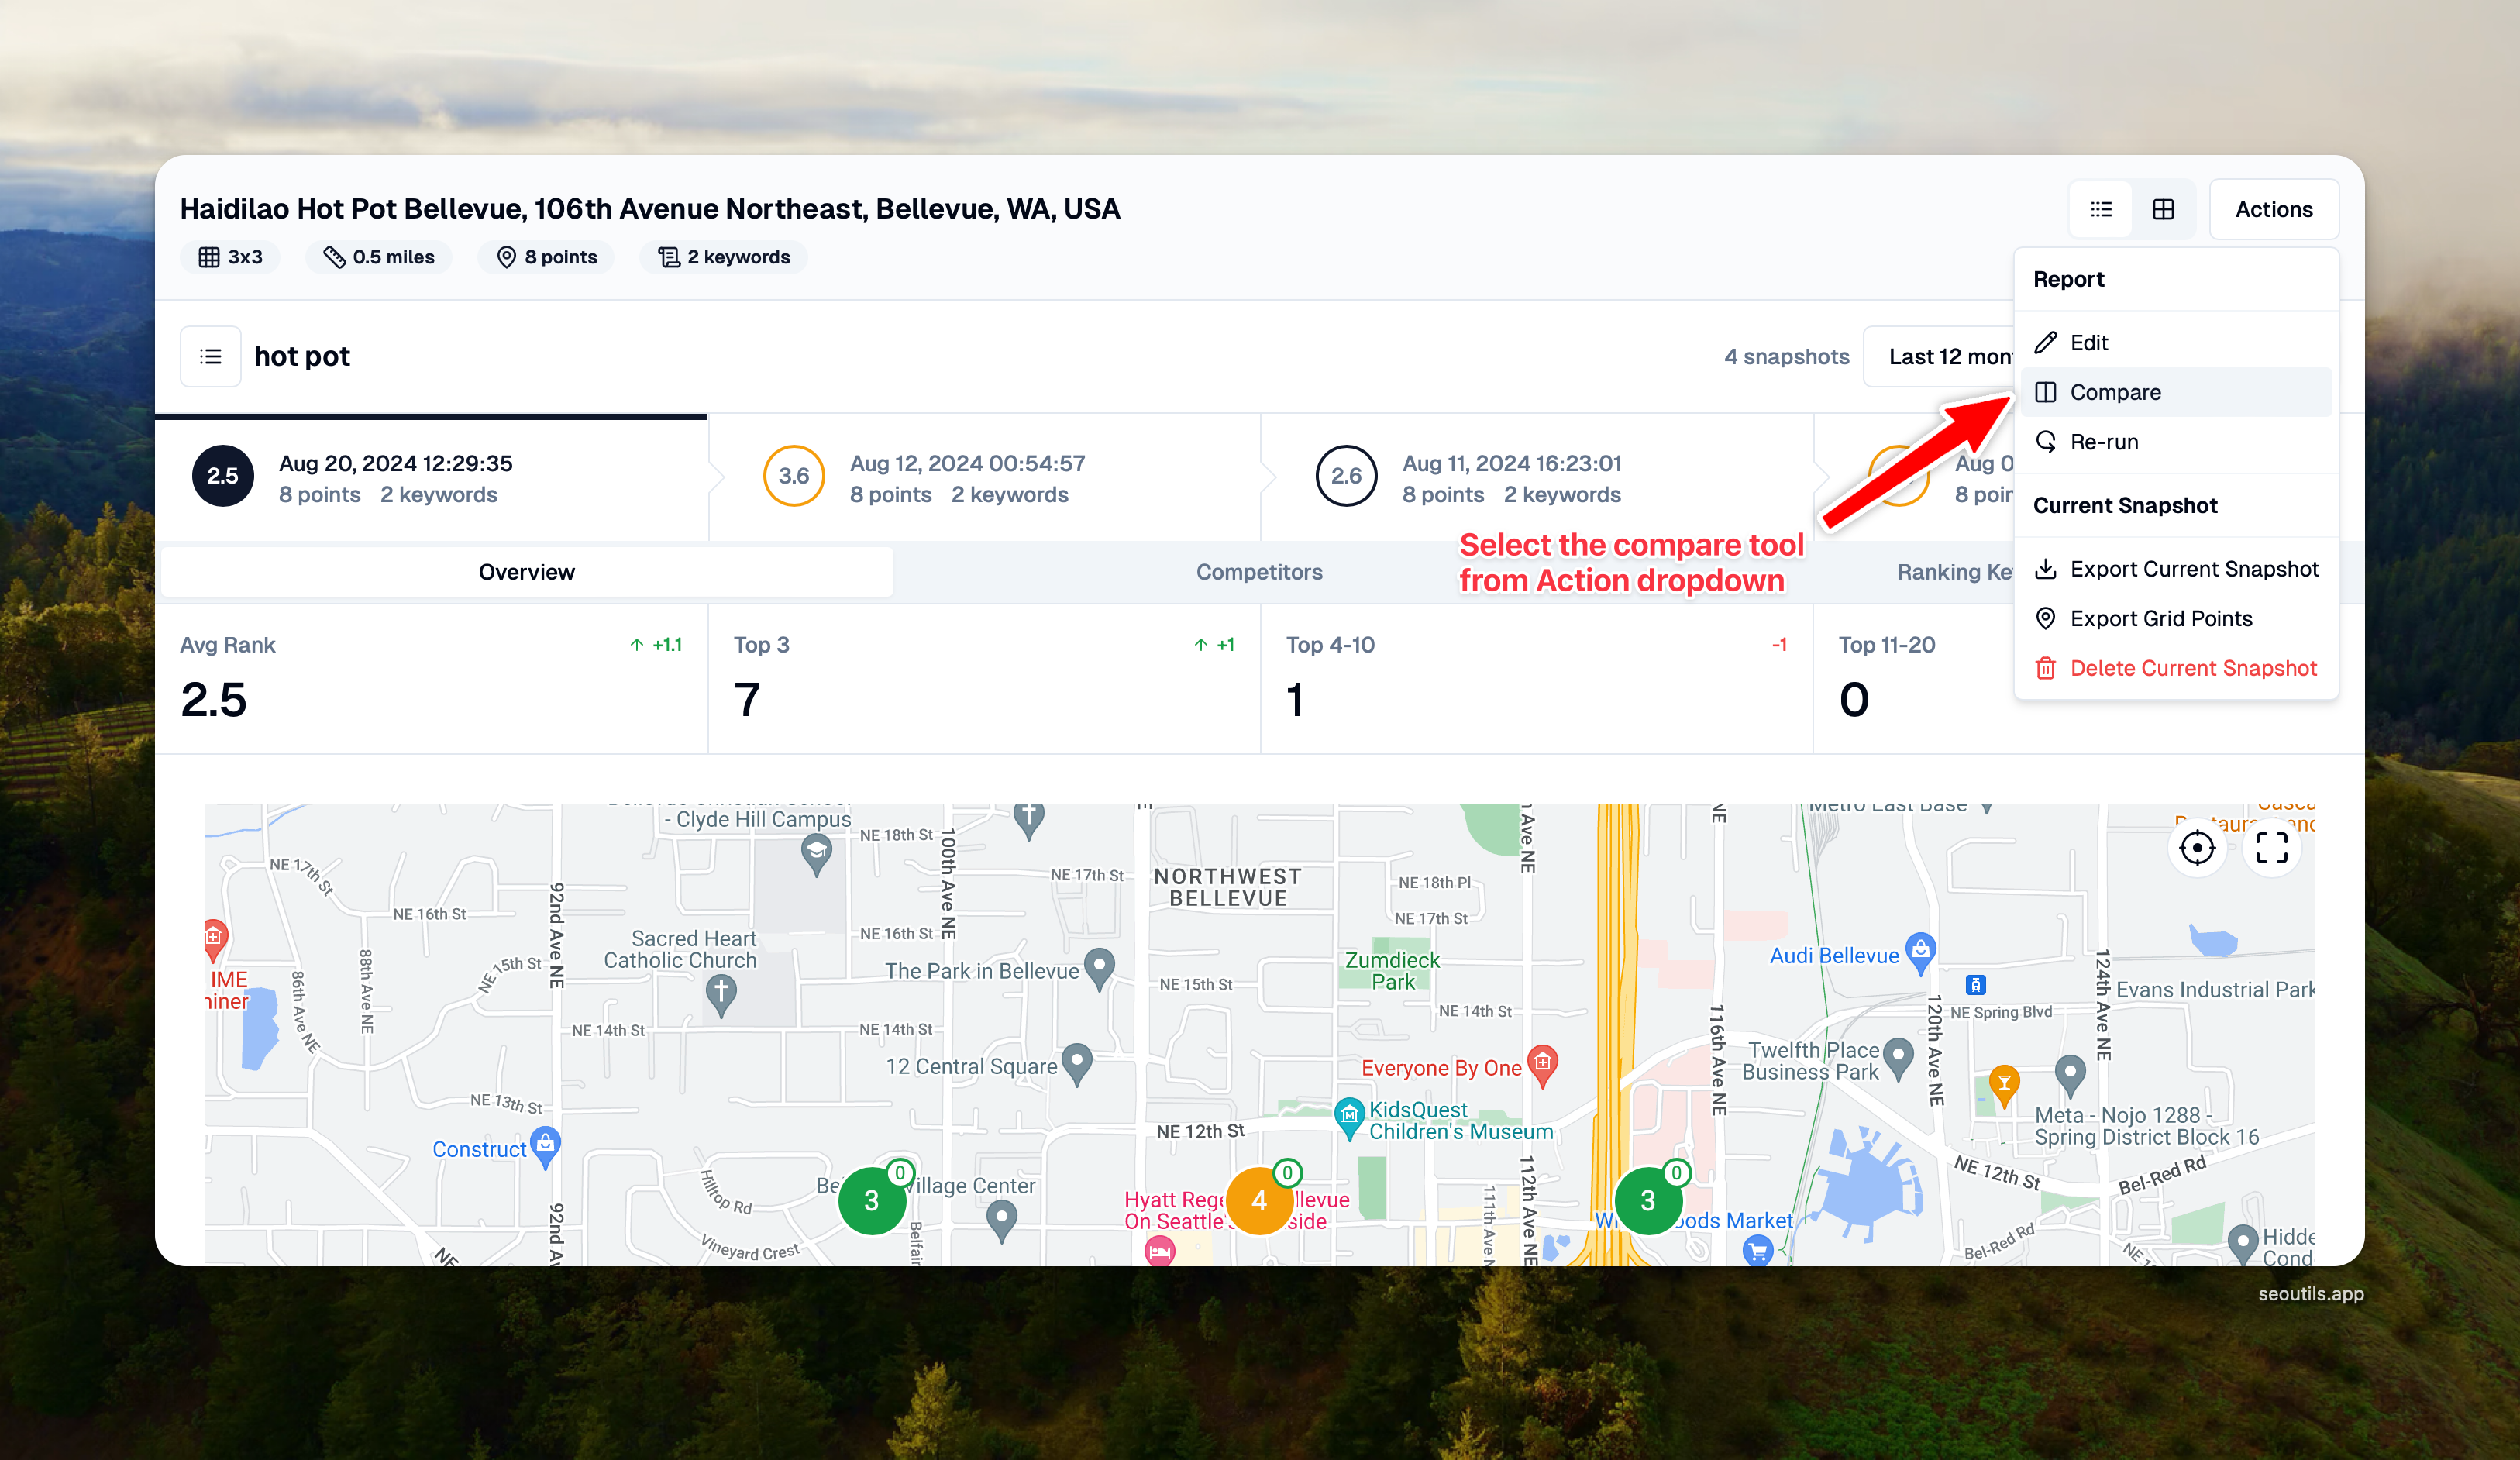Screen dimensions: 2520x1460
Task: Click the 3x3 grid size badge
Action: pos(230,257)
